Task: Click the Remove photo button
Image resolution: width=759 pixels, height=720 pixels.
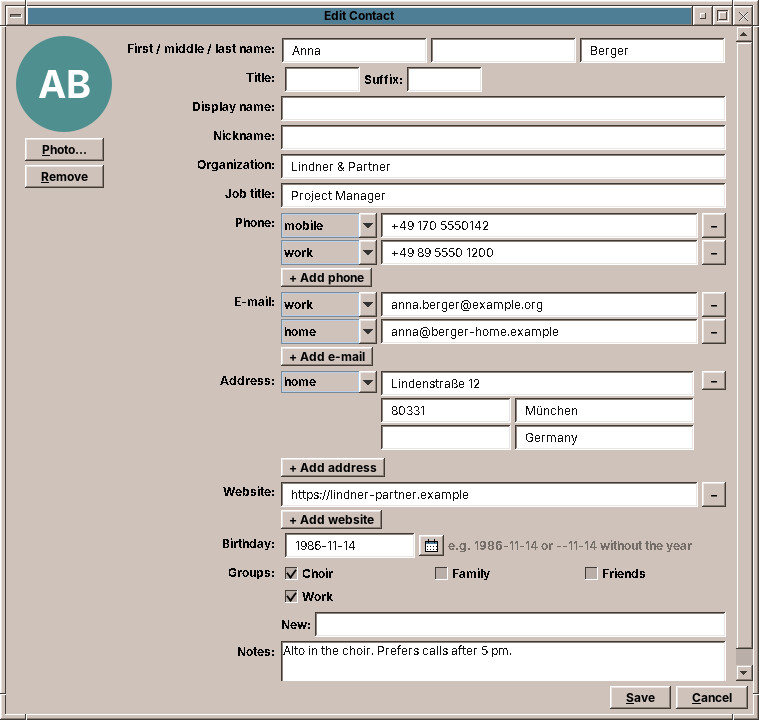Action: [x=64, y=177]
